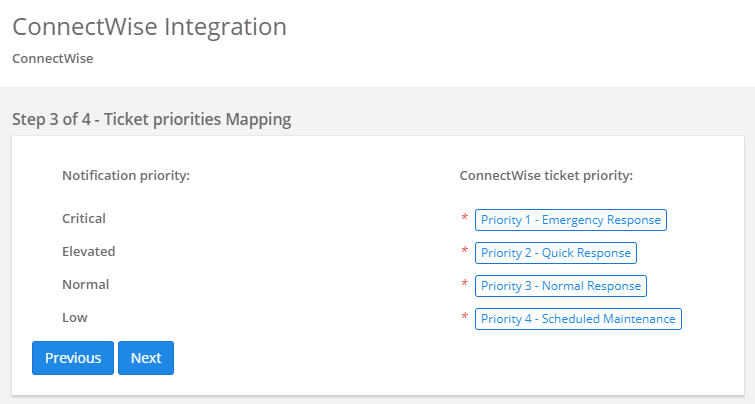Open the Priority 1 - Emergency Response dropdown
This screenshot has height=404, width=755.
pos(571,220)
